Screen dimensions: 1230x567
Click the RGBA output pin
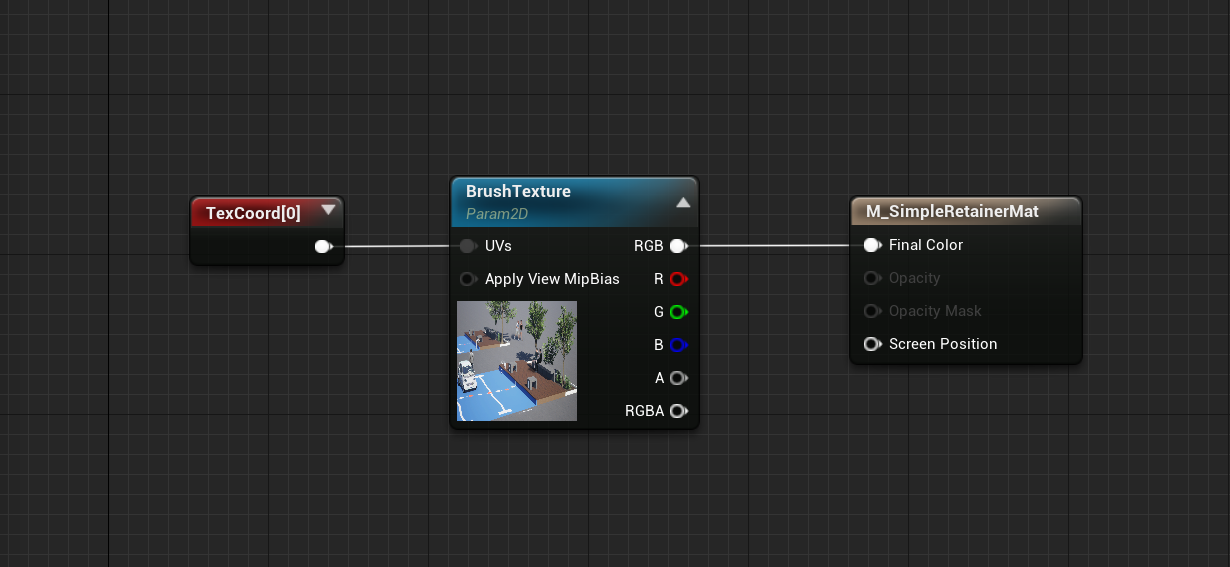click(678, 411)
